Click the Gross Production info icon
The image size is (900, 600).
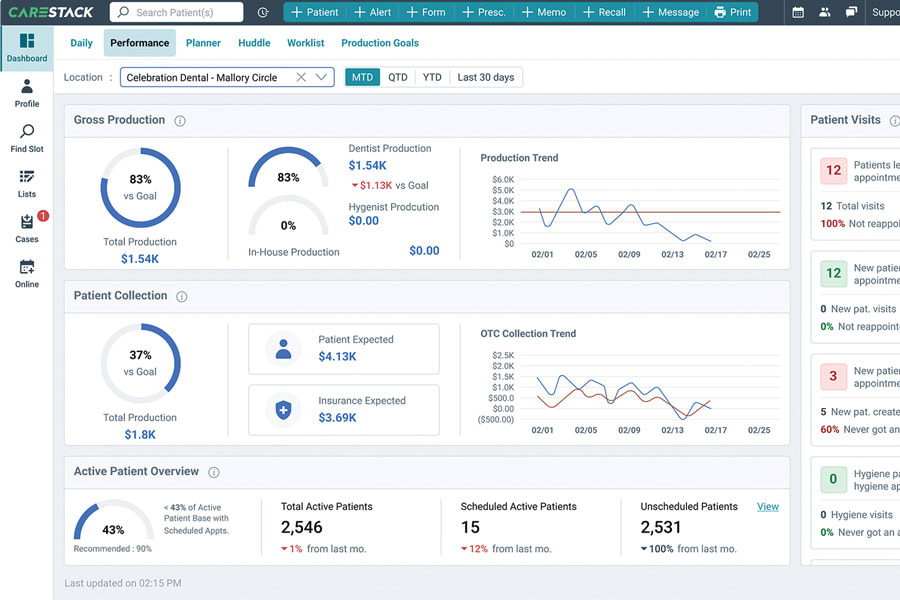click(x=180, y=121)
